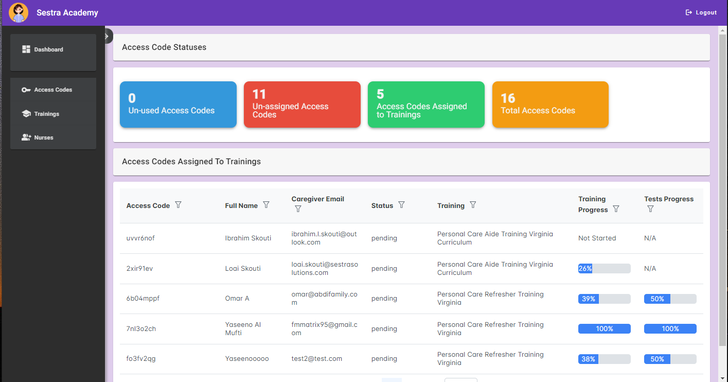Filter the Training column

(x=473, y=205)
